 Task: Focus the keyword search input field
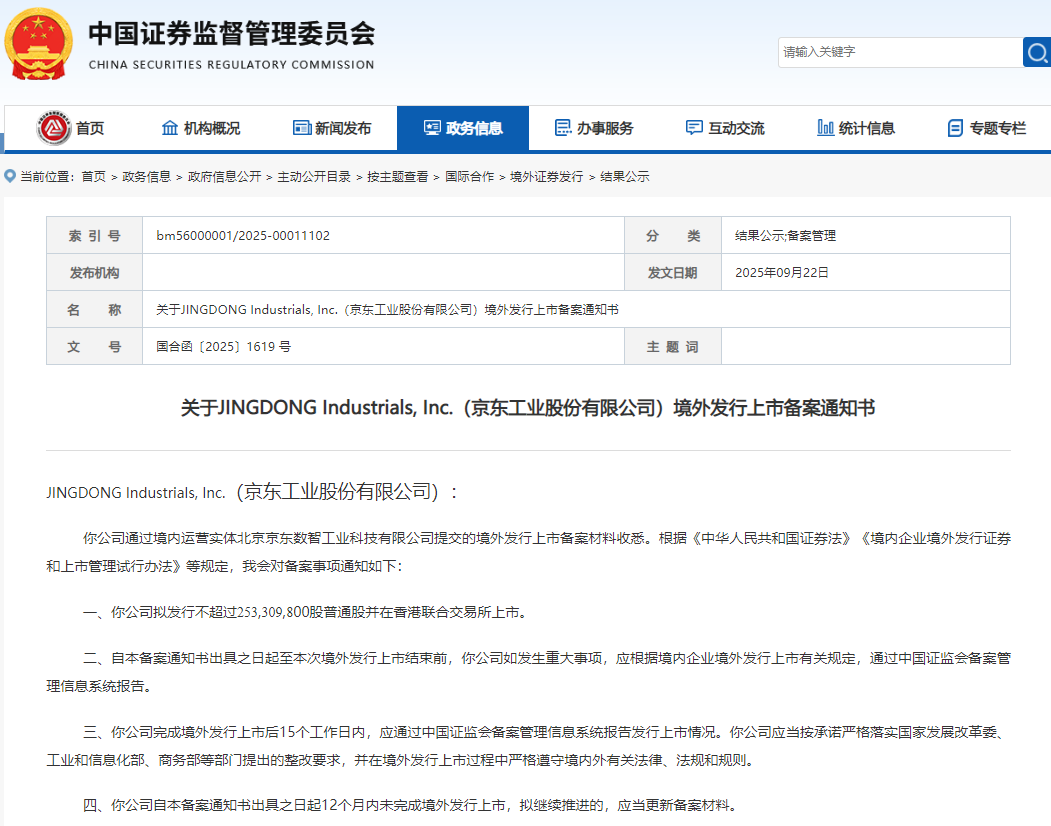click(900, 52)
